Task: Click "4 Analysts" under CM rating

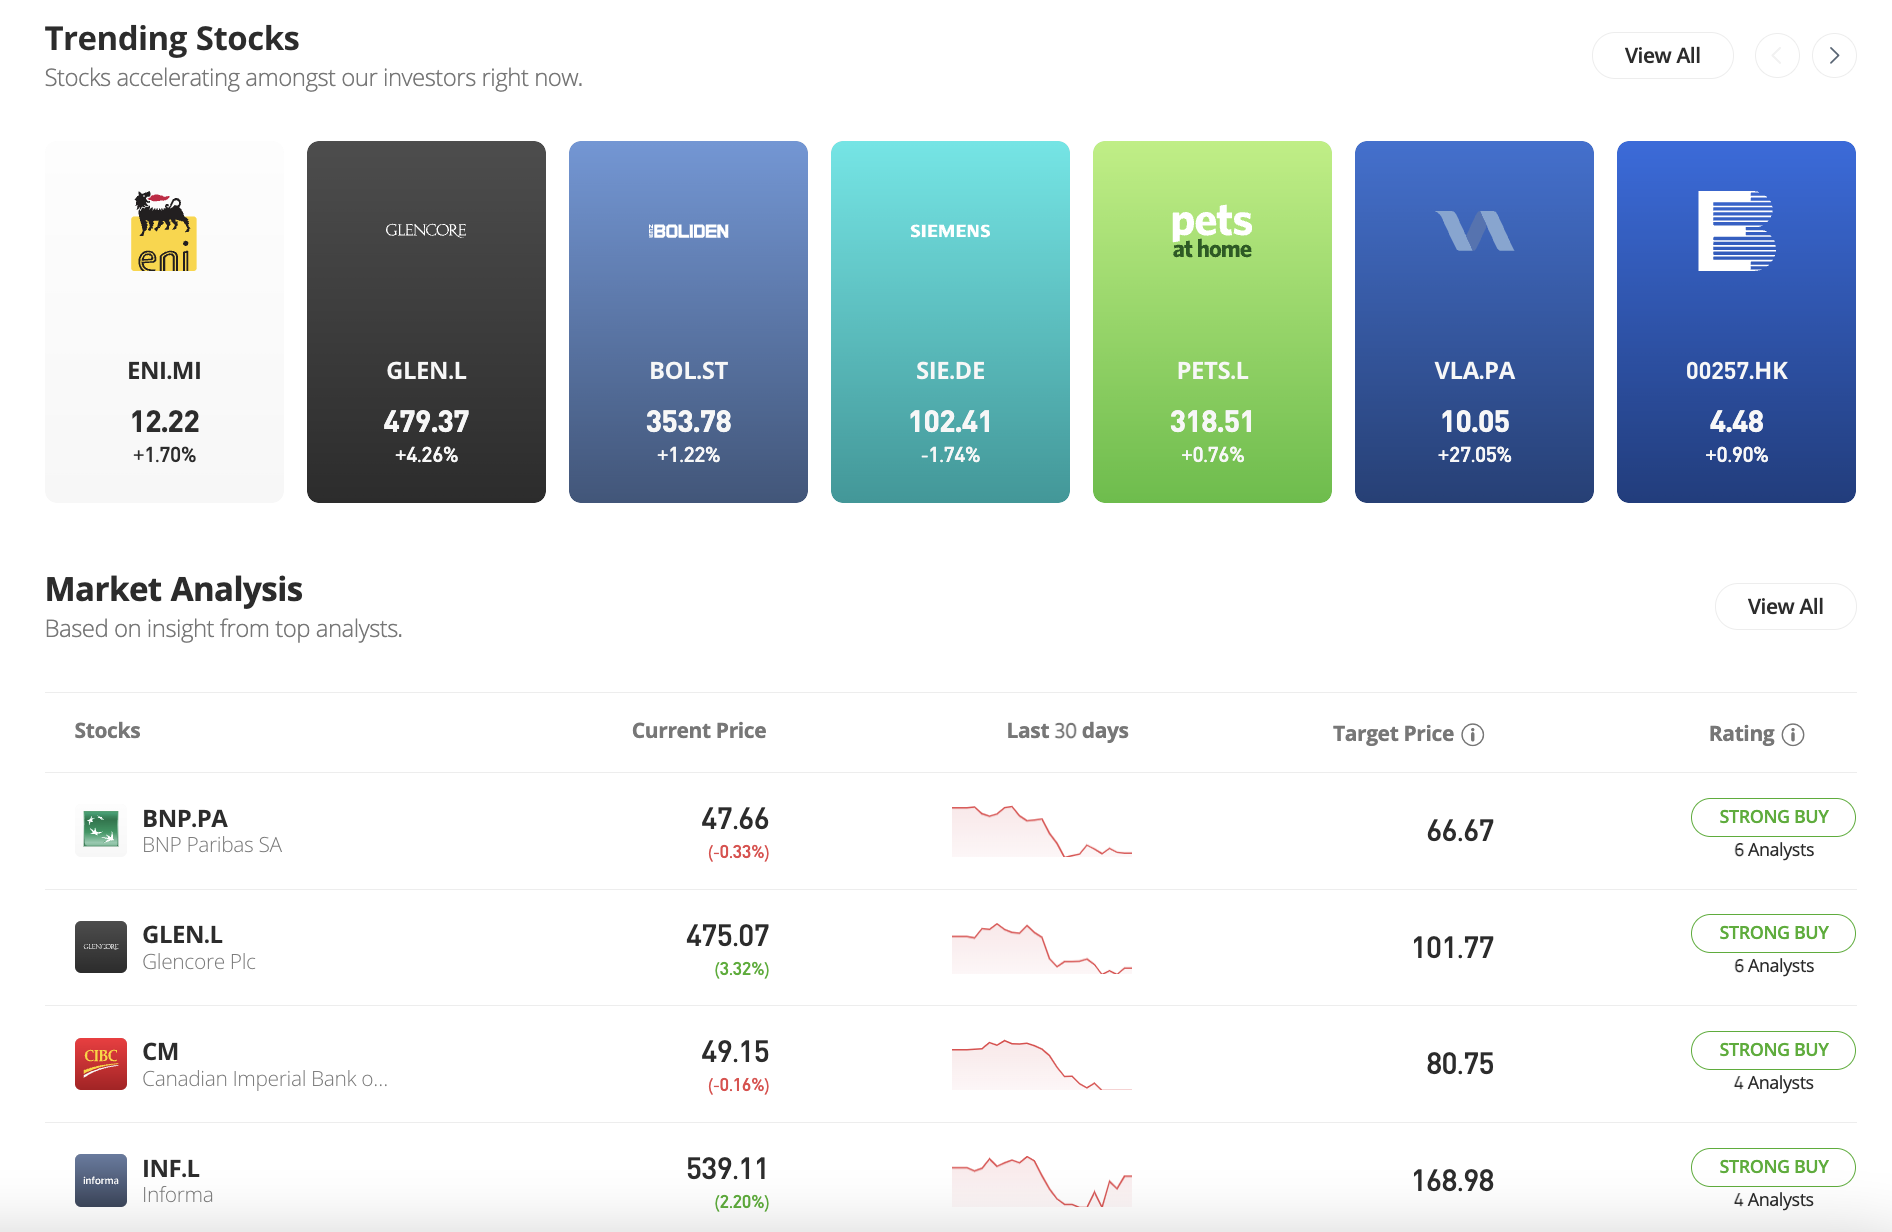Action: 1774,1083
